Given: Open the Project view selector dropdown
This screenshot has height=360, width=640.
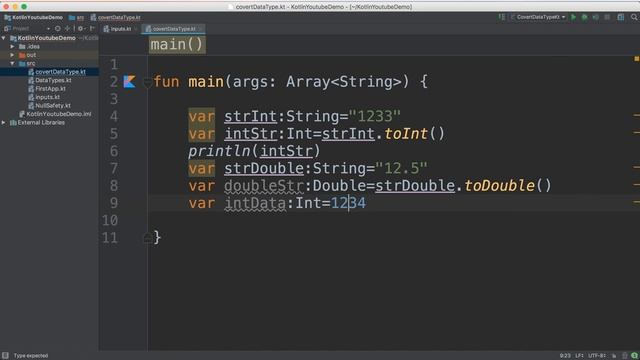Looking at the screenshot, I should click(x=27, y=29).
